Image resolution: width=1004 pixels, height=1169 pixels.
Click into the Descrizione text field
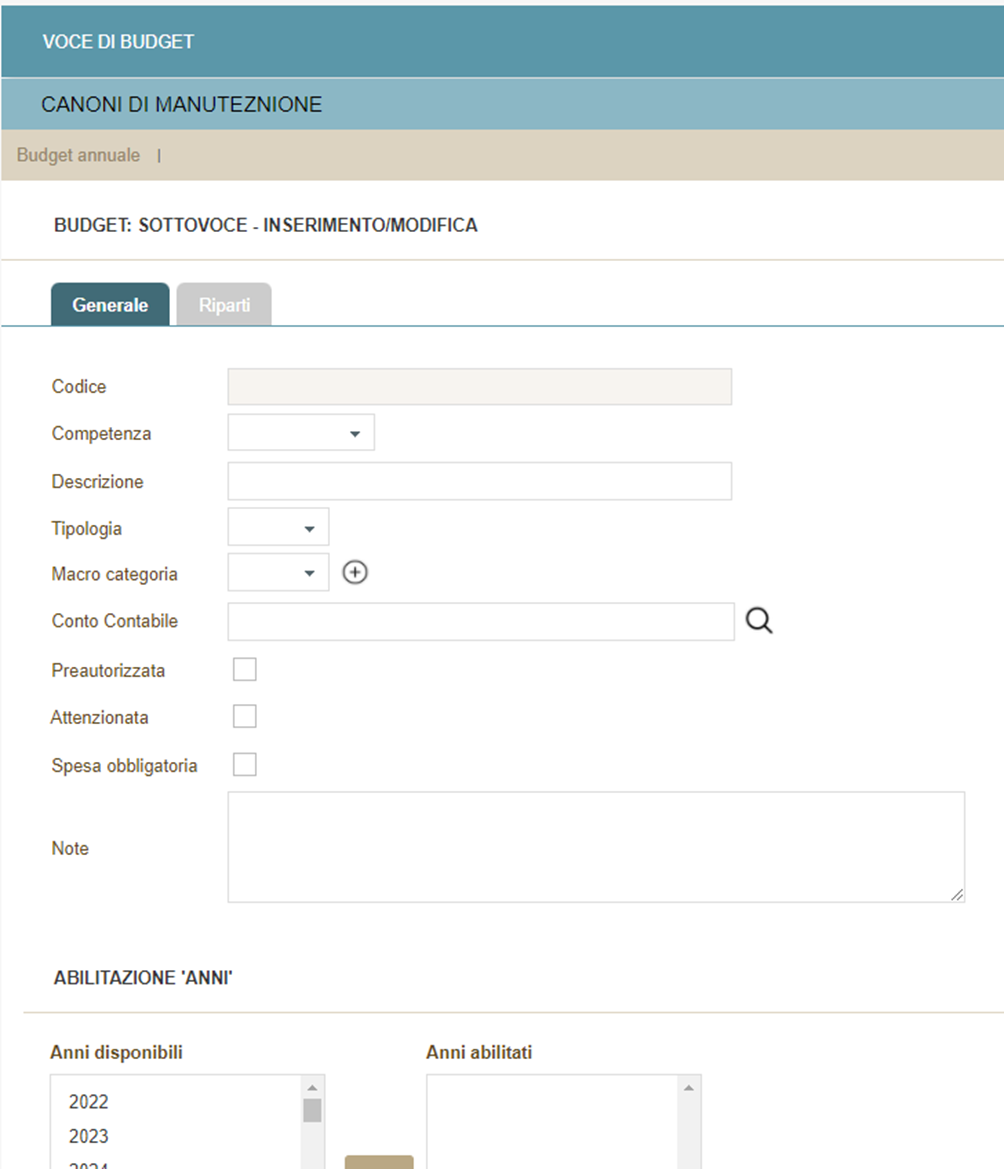(x=479, y=481)
